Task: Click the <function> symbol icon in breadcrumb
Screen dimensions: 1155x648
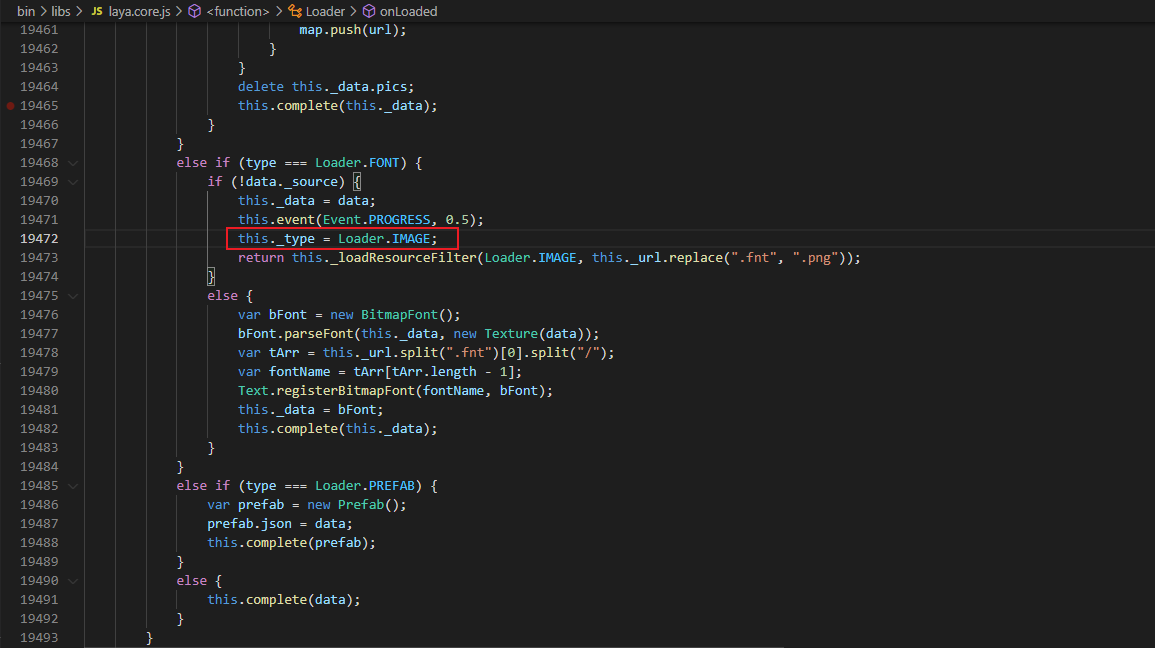Action: pyautogui.click(x=195, y=11)
